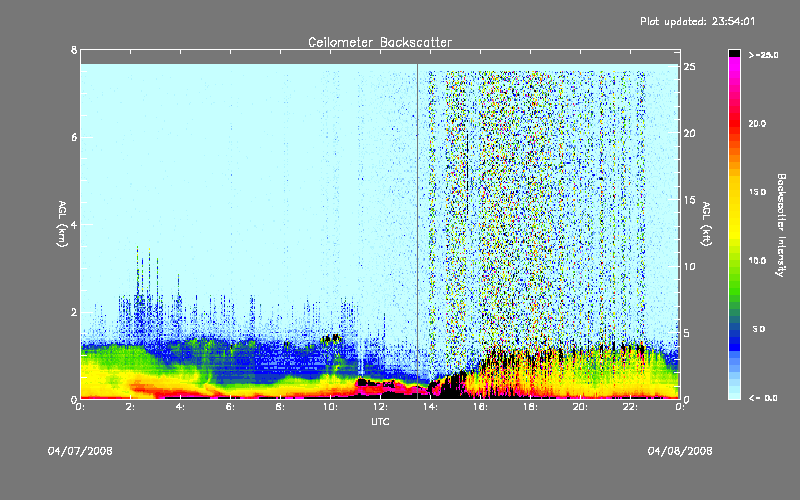Click the 18: hour tick label
The image size is (800, 500).
530,407
